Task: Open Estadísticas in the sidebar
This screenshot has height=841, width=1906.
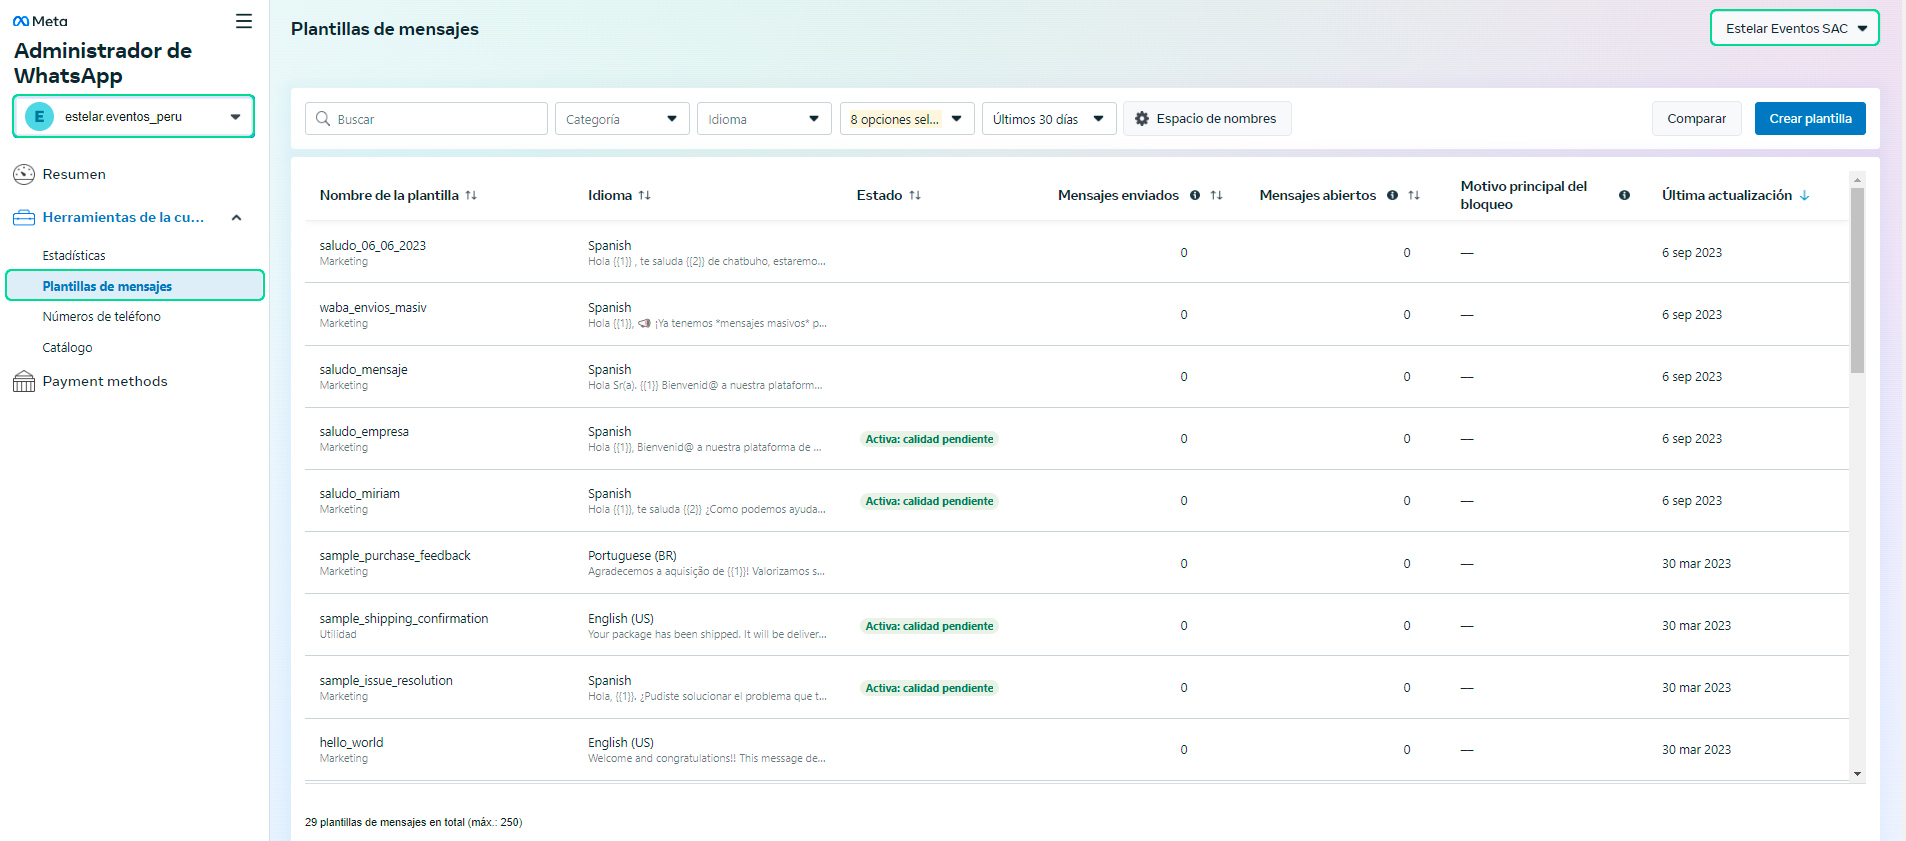Action: click(74, 255)
